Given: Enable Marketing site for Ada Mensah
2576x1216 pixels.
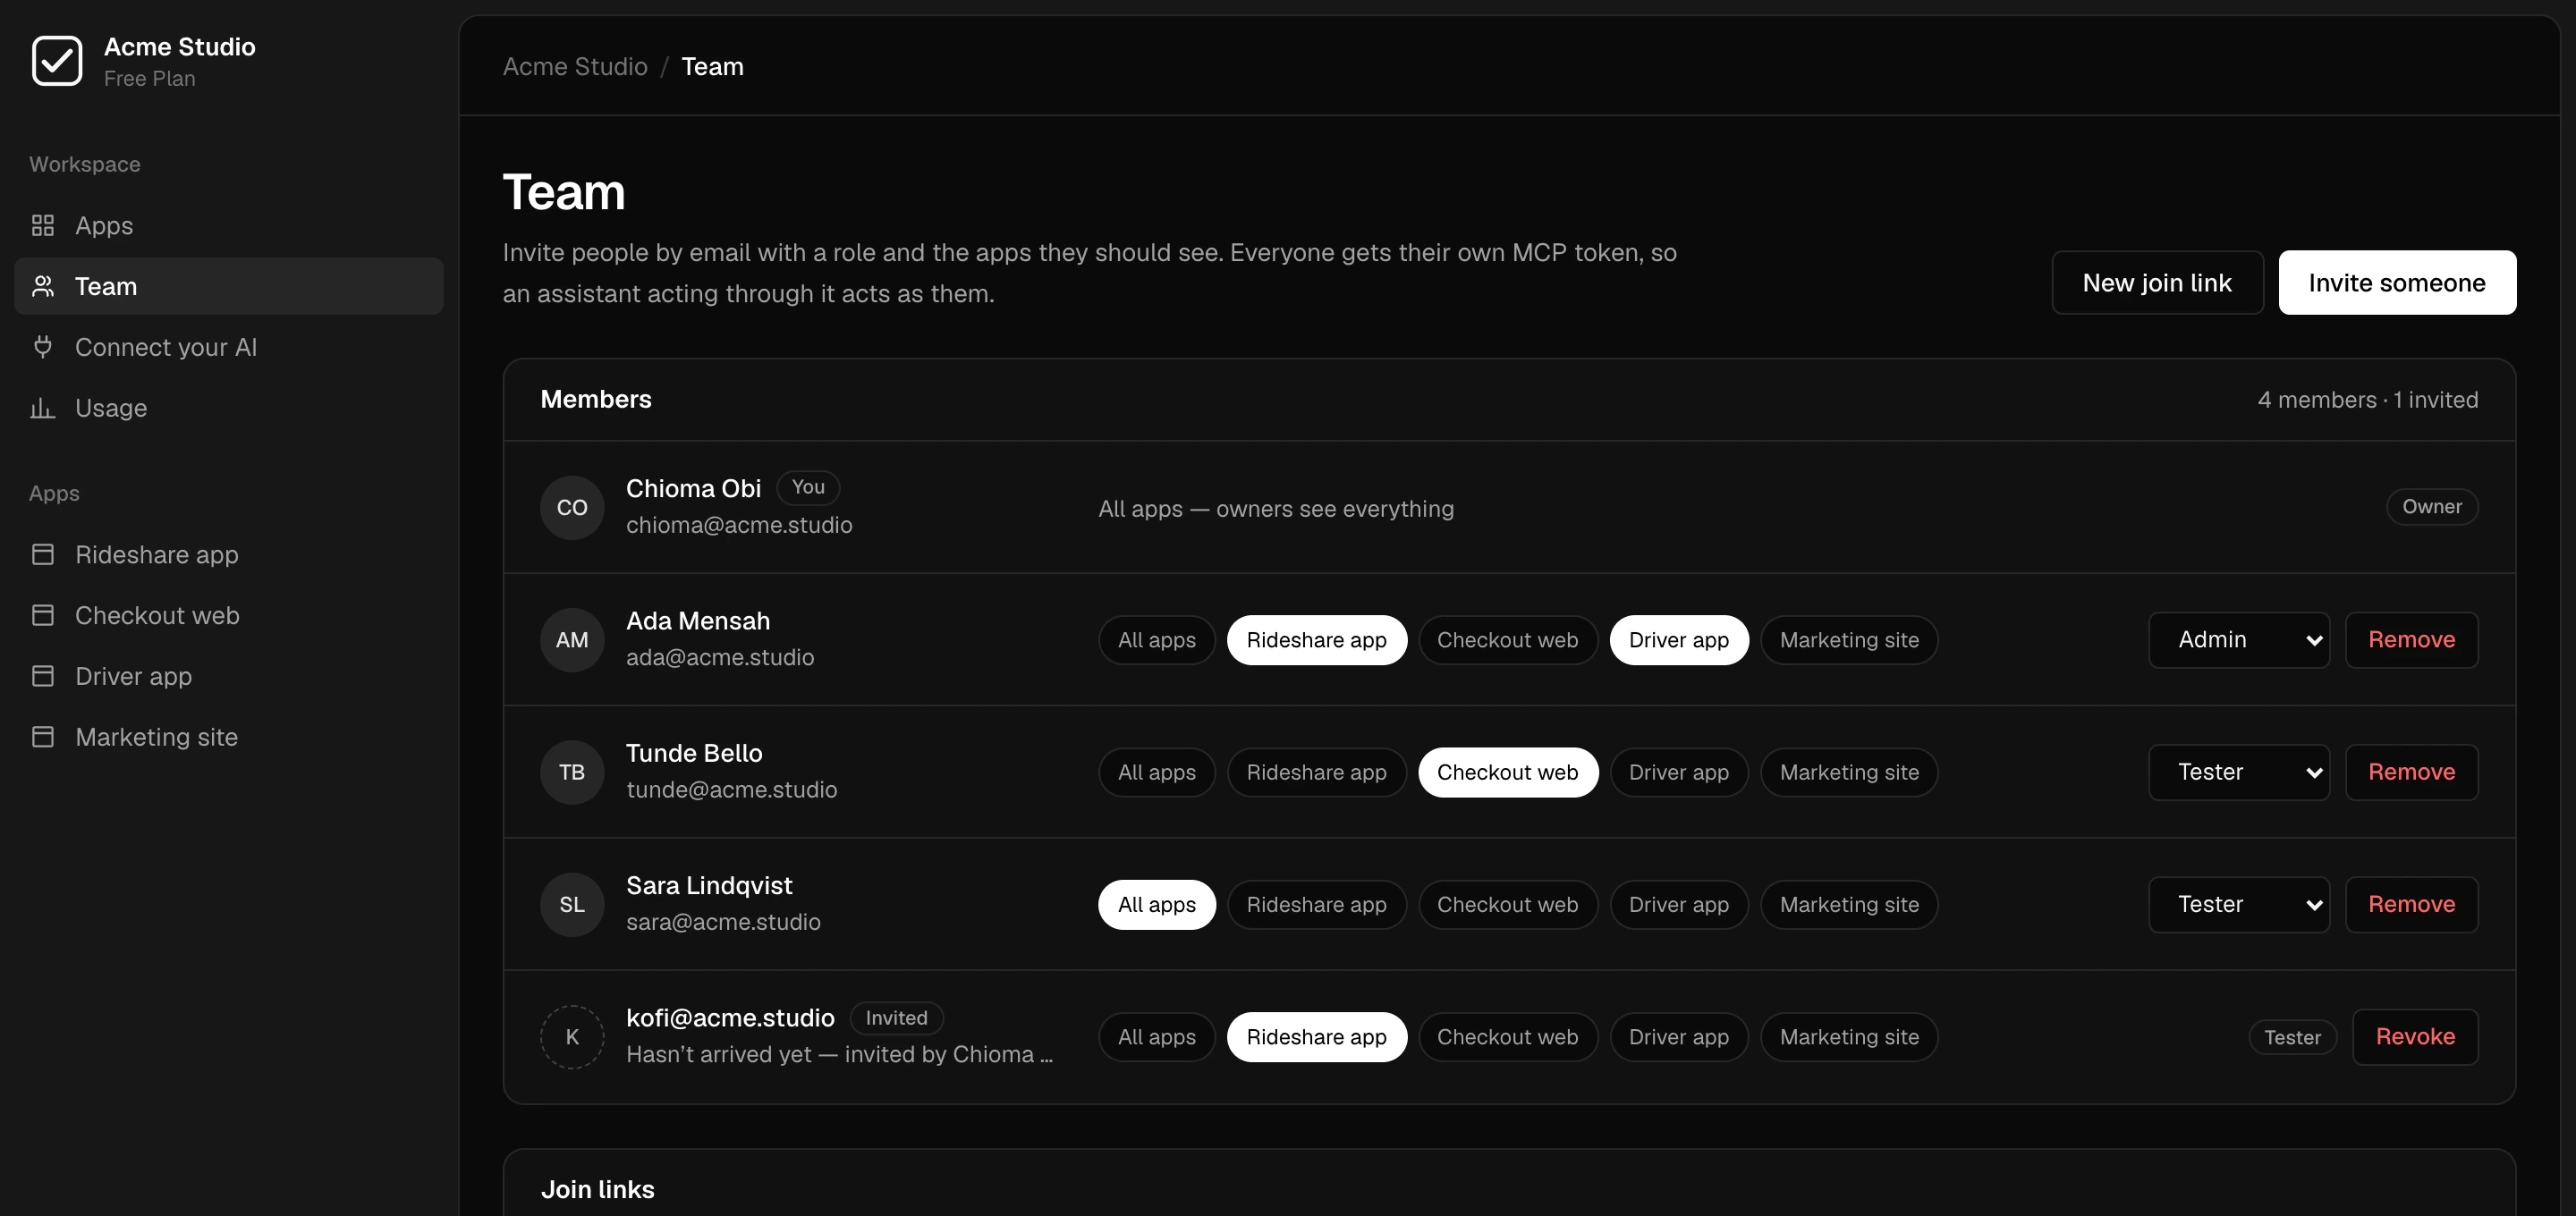Looking at the screenshot, I should [1849, 640].
